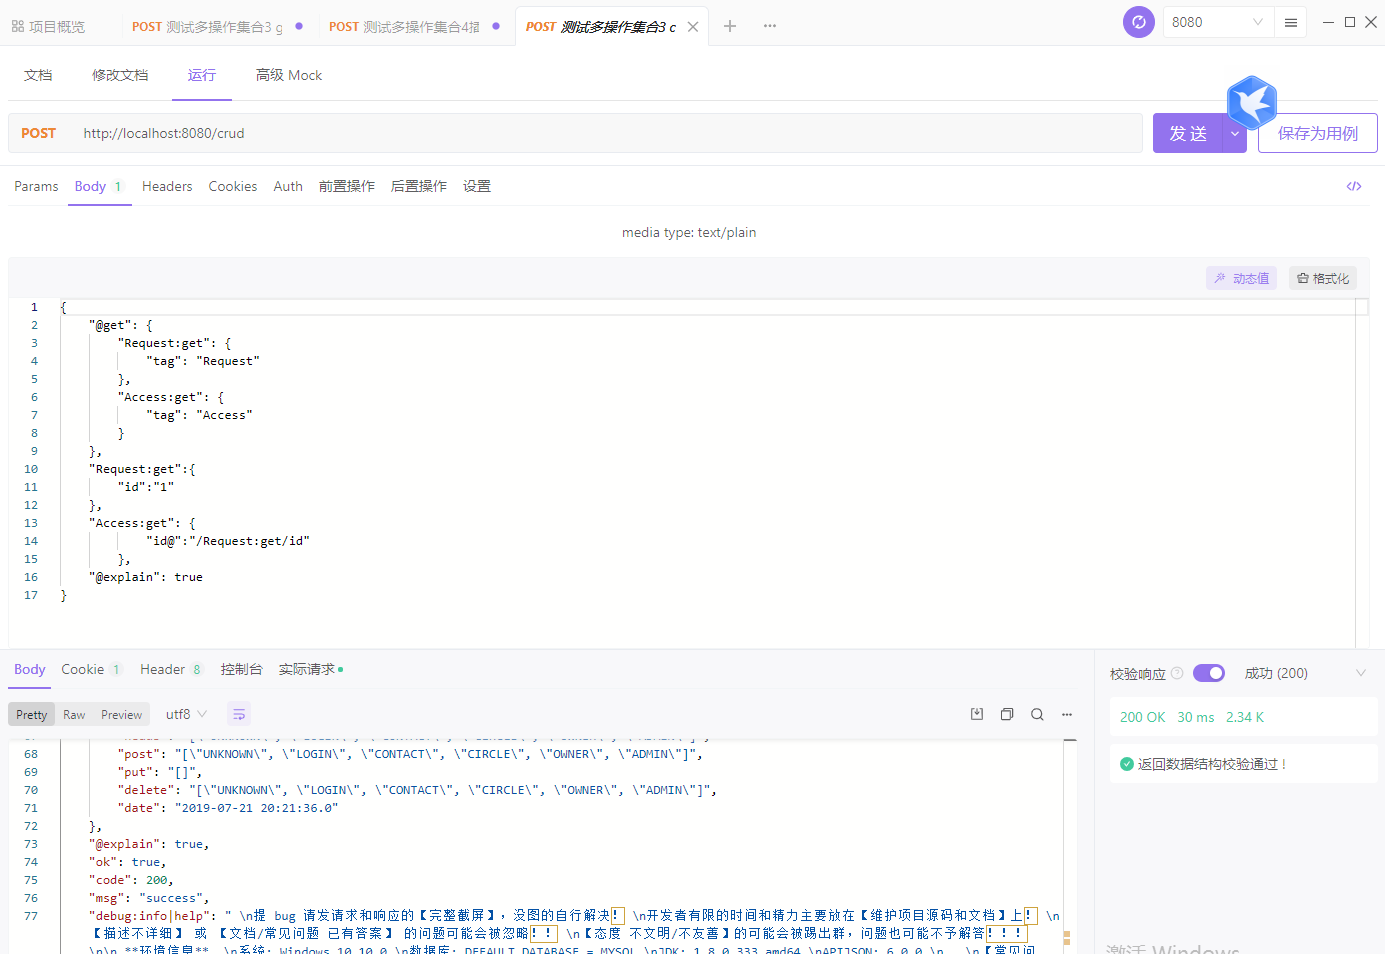Expand the send button dropdown arrow
This screenshot has width=1385, height=954.
[x=1235, y=133]
